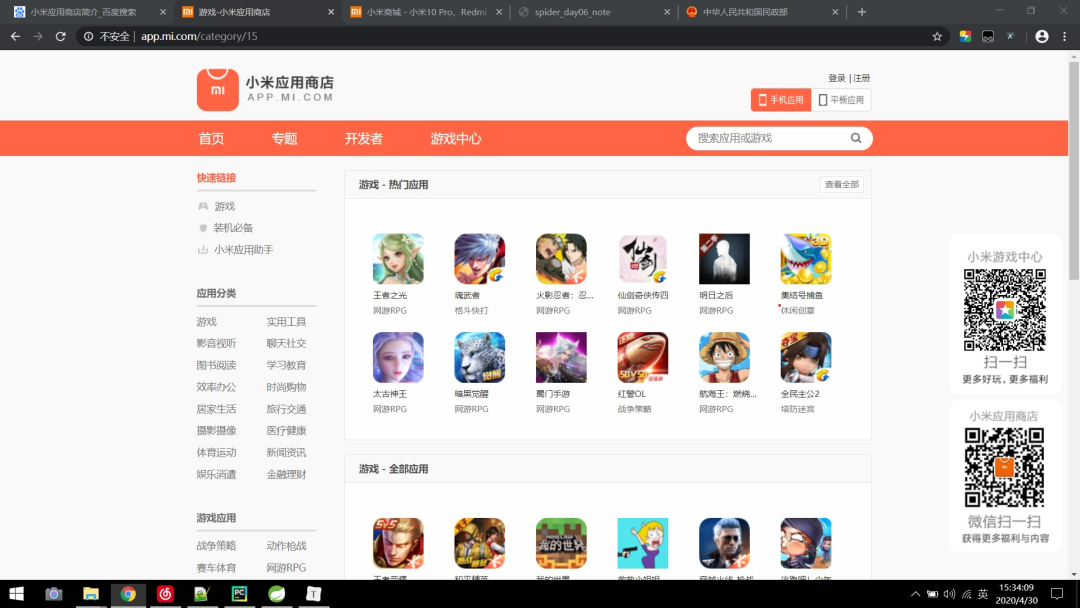Select 金融理财 category
1080x608 pixels.
pyautogui.click(x=286, y=474)
